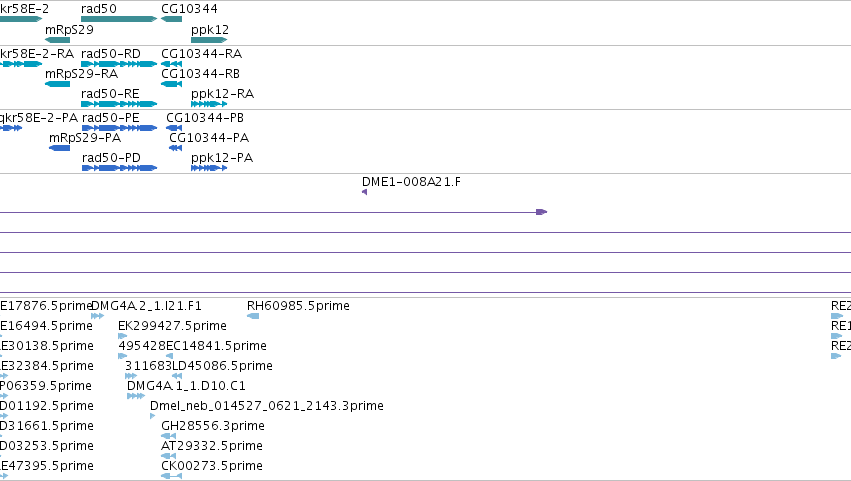
Task: Click the E16494.5prime label text
Action: pos(46,326)
